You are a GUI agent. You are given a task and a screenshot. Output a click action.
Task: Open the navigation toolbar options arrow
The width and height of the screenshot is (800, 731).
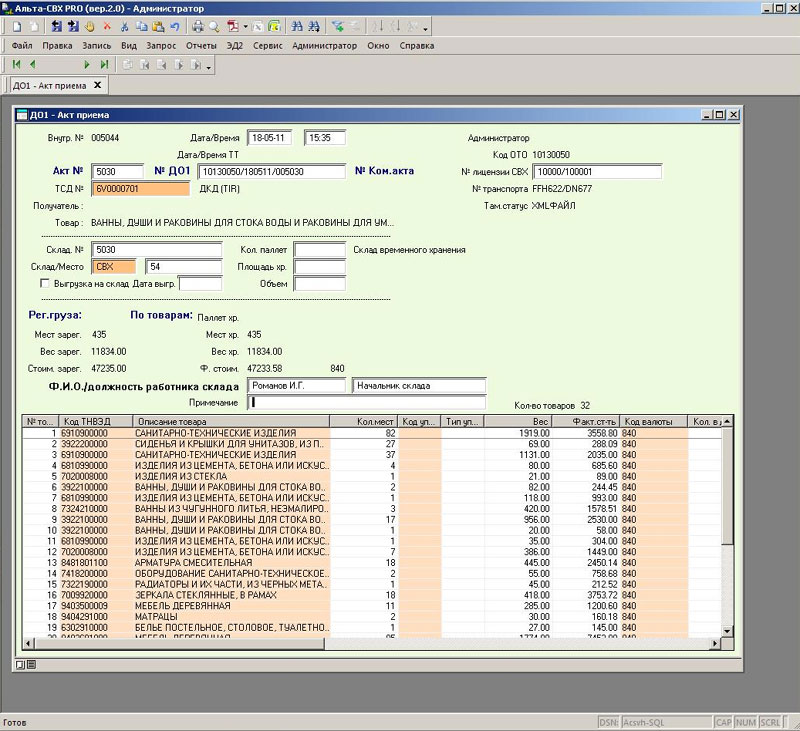coord(209,67)
